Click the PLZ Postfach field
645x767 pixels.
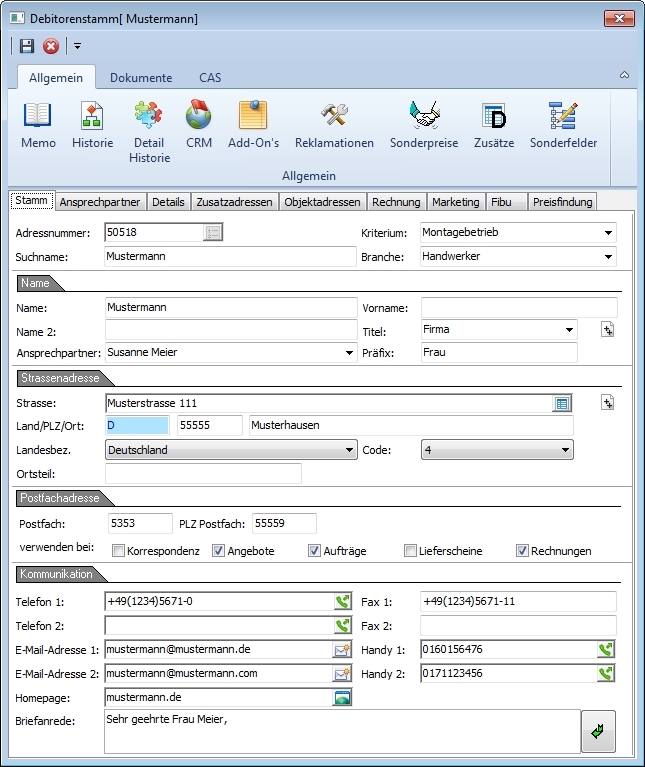pyautogui.click(x=284, y=523)
